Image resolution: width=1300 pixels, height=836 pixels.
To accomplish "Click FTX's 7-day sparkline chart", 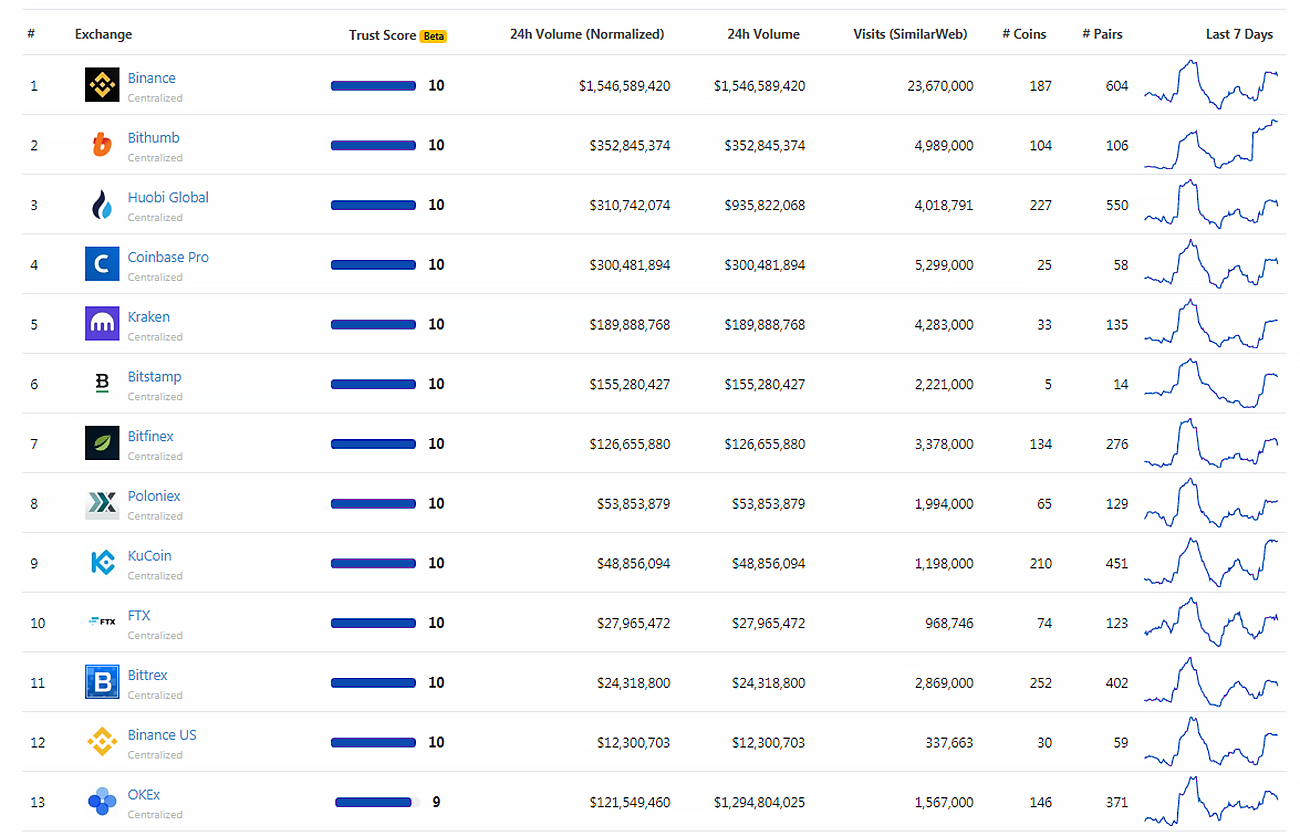I will 1211,622.
